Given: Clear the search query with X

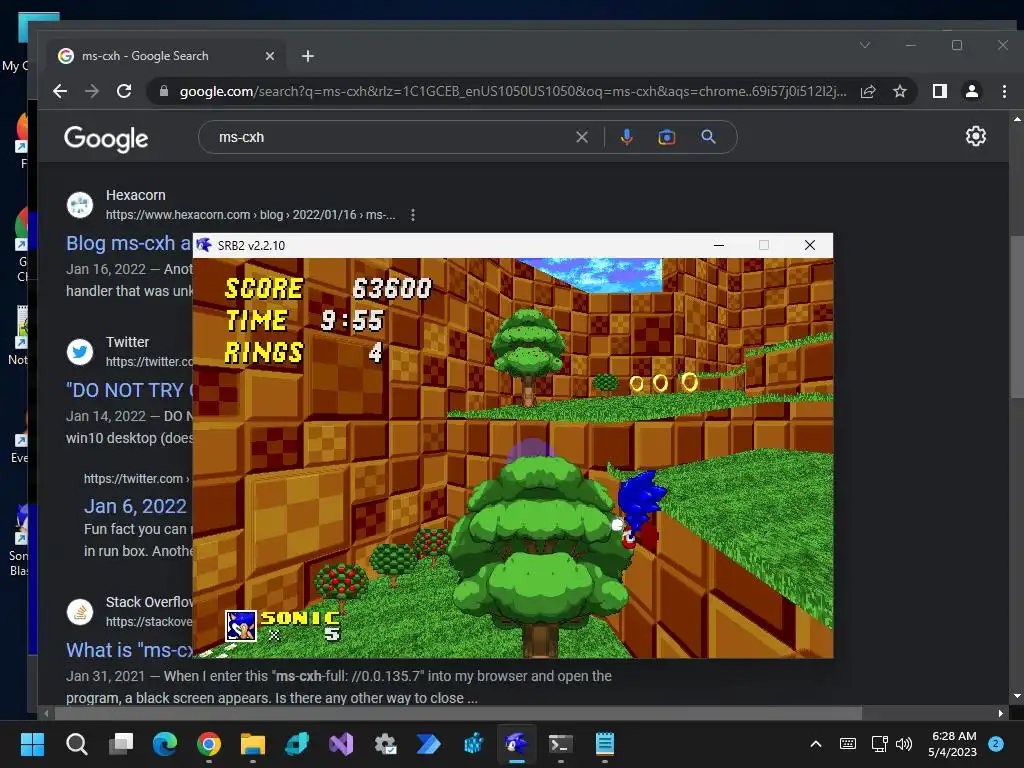Looking at the screenshot, I should 582,137.
